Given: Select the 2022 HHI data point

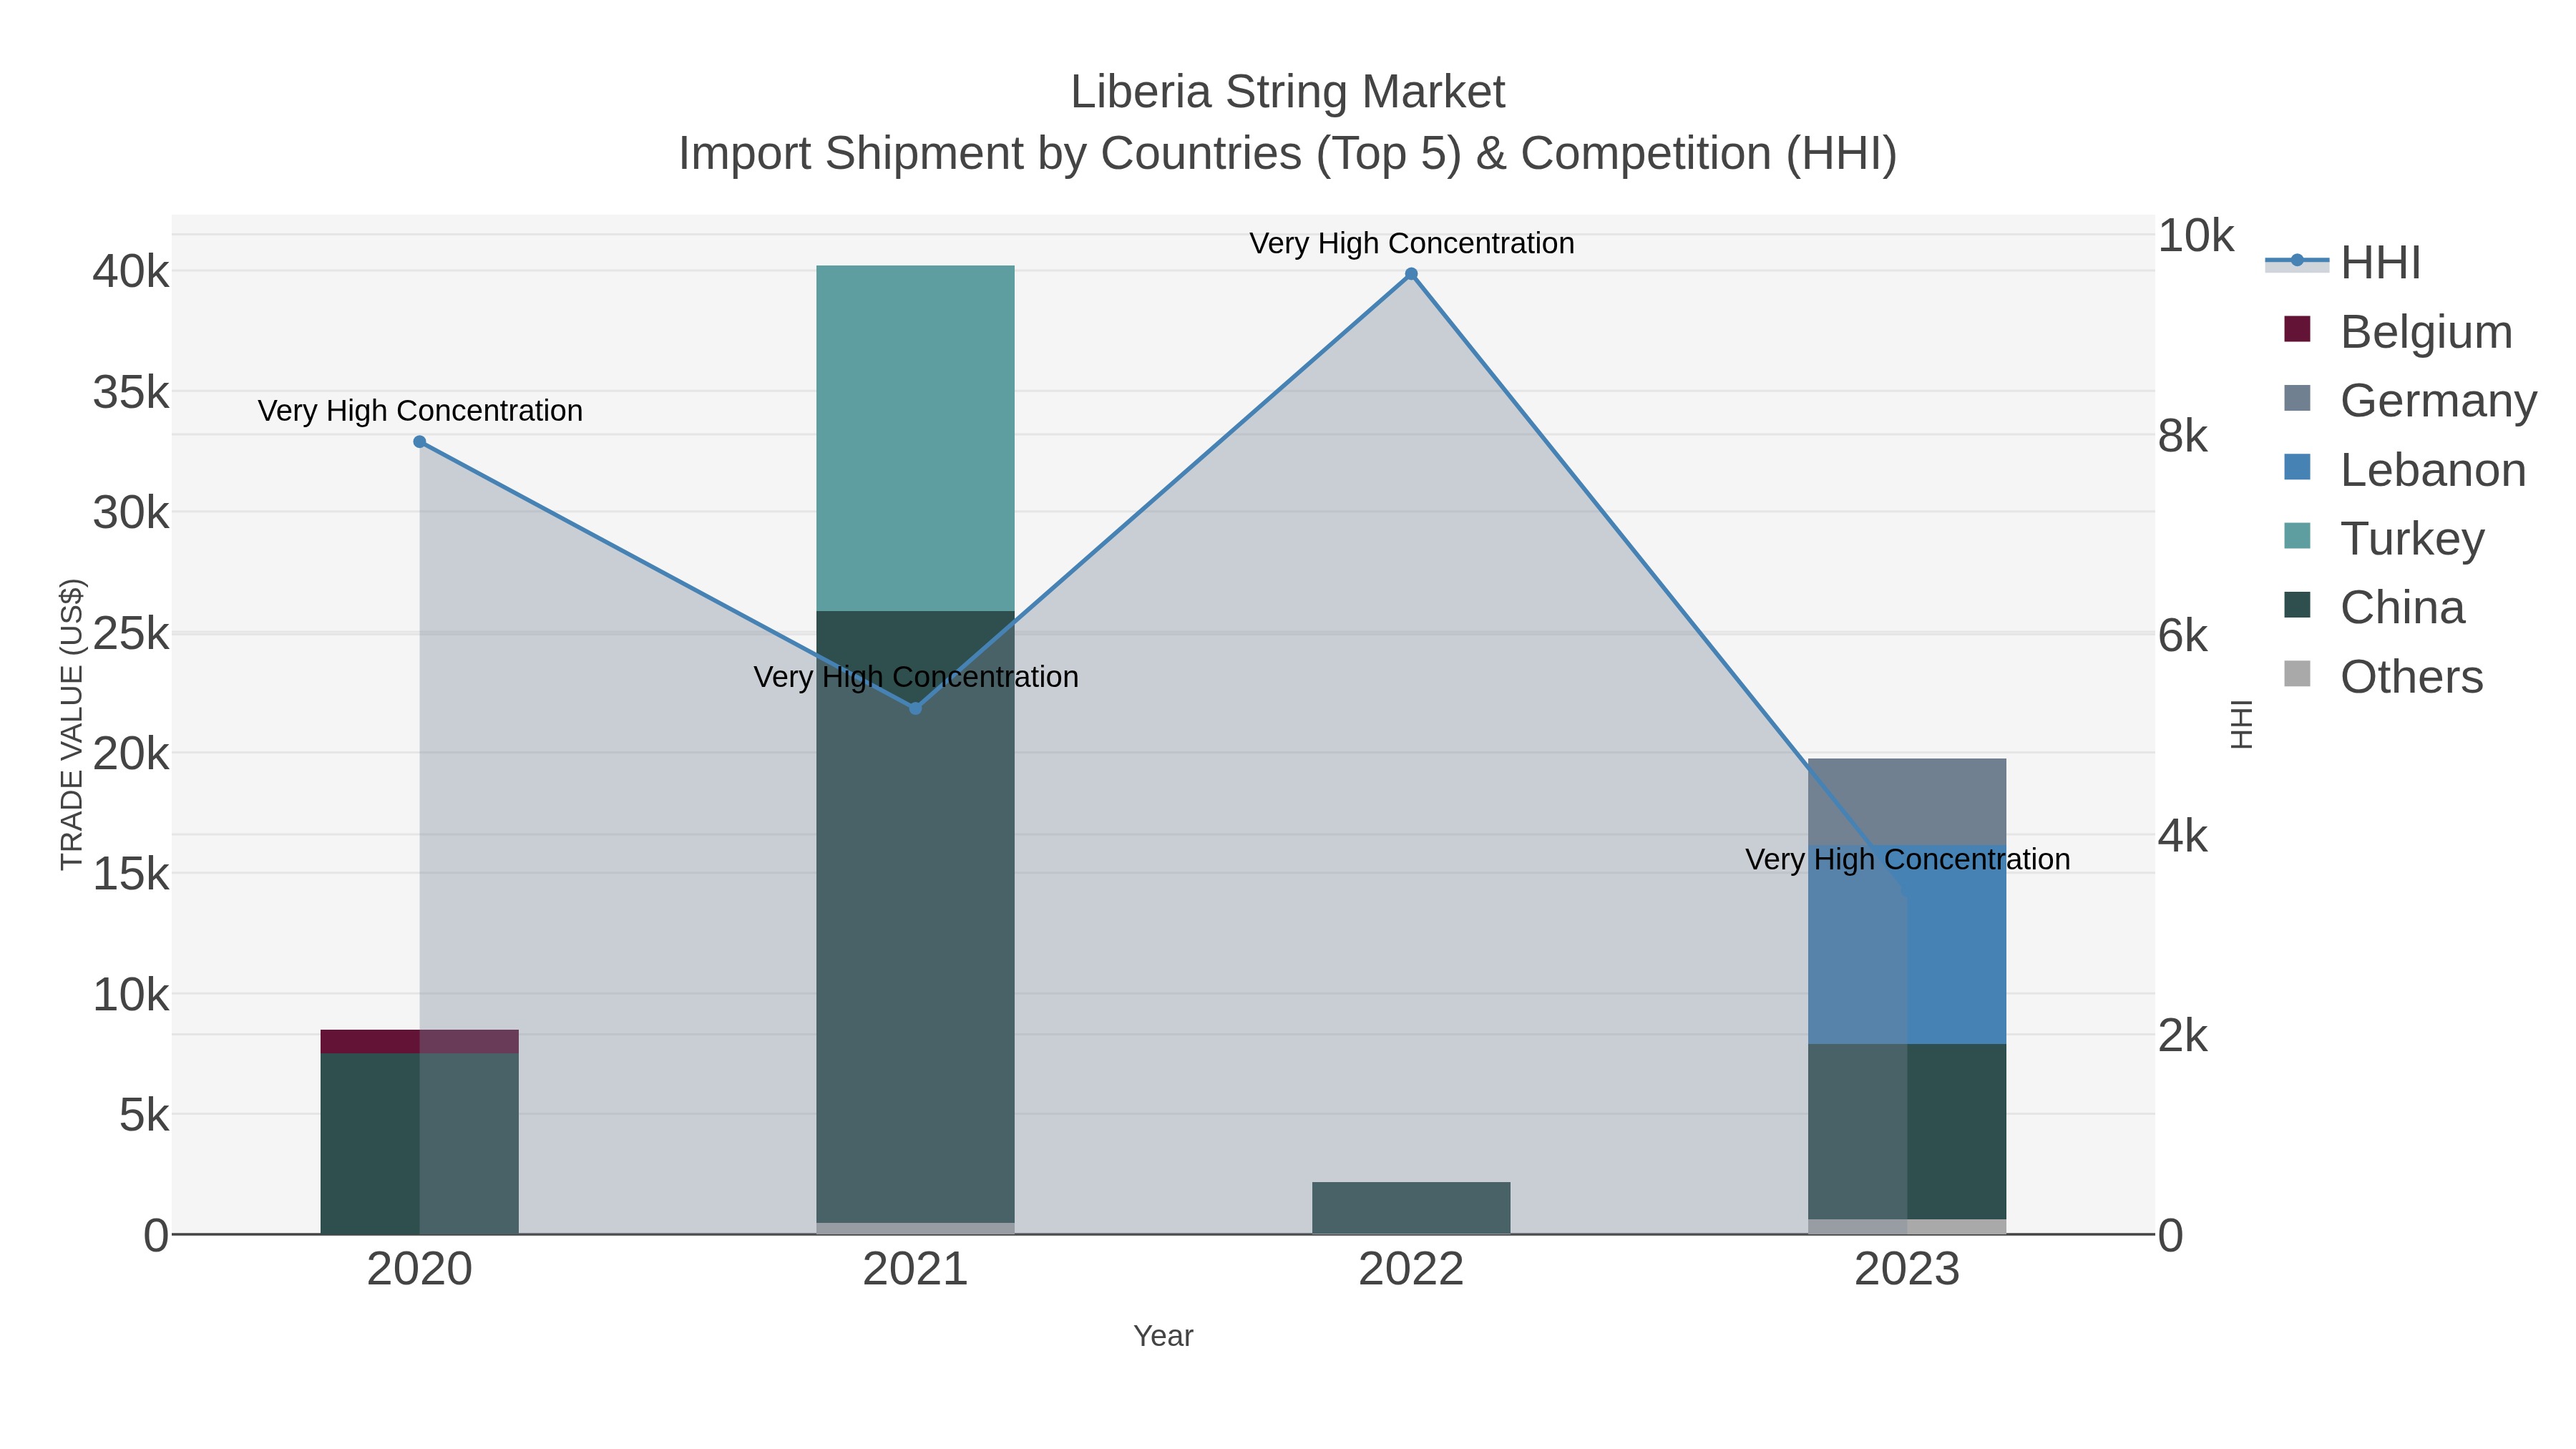Looking at the screenshot, I should (x=1411, y=274).
